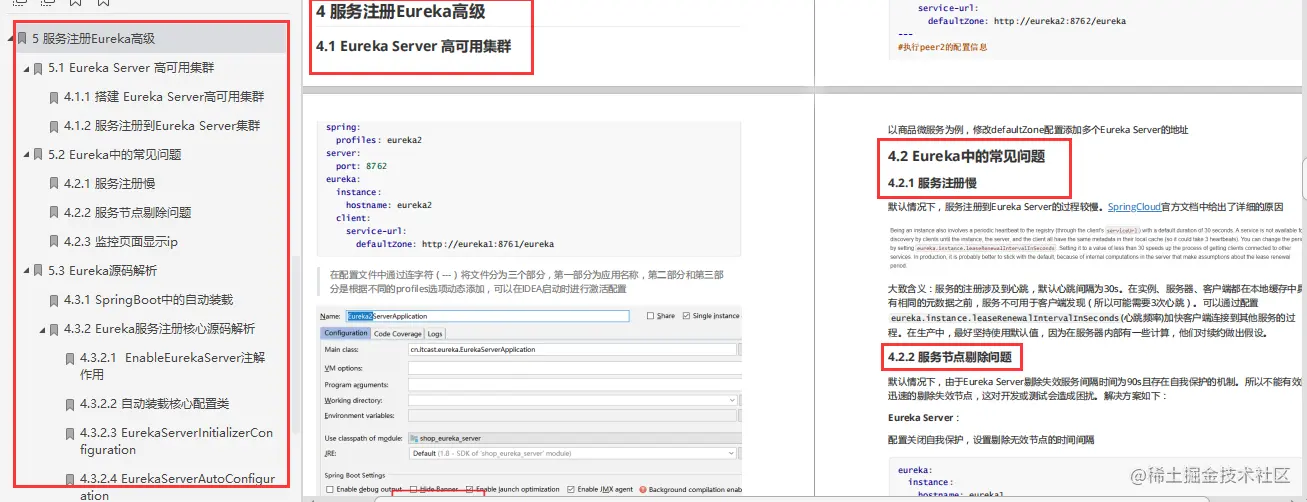
Task: Collapse the '5.1 Eureka Server 高可用集群' bookmark node
Action: (27, 69)
